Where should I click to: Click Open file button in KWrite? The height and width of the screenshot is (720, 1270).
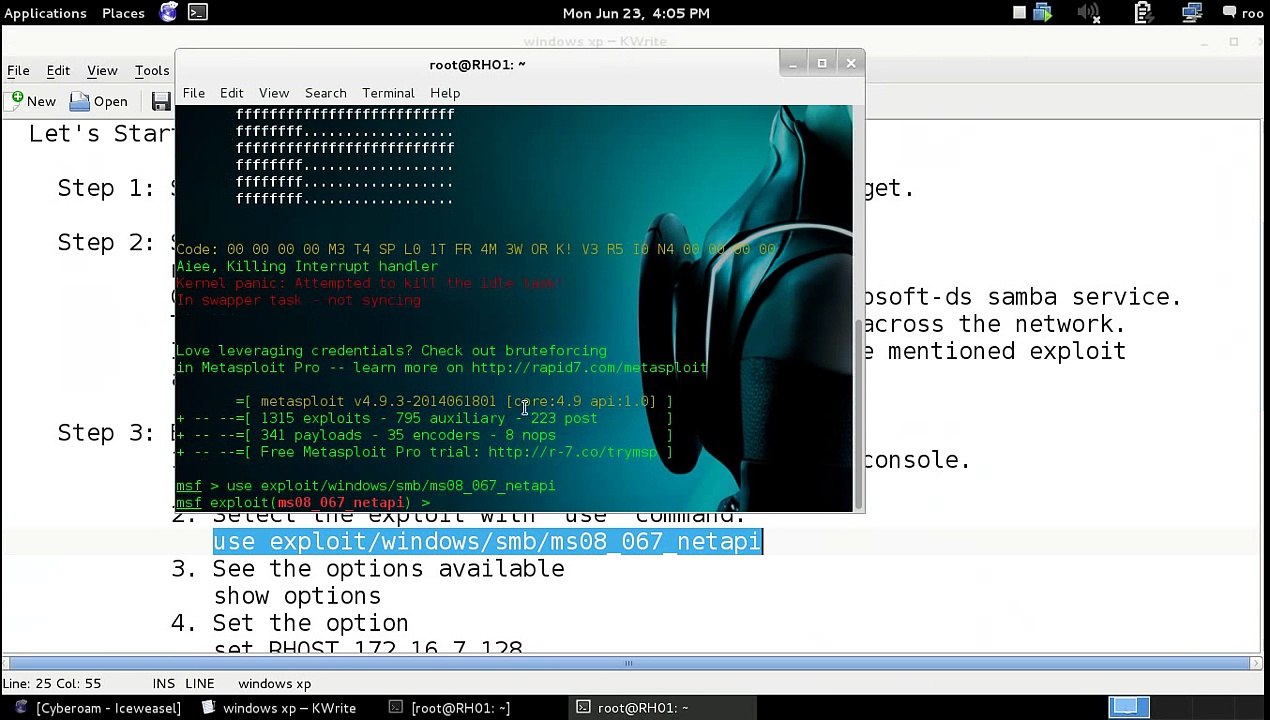tap(99, 101)
